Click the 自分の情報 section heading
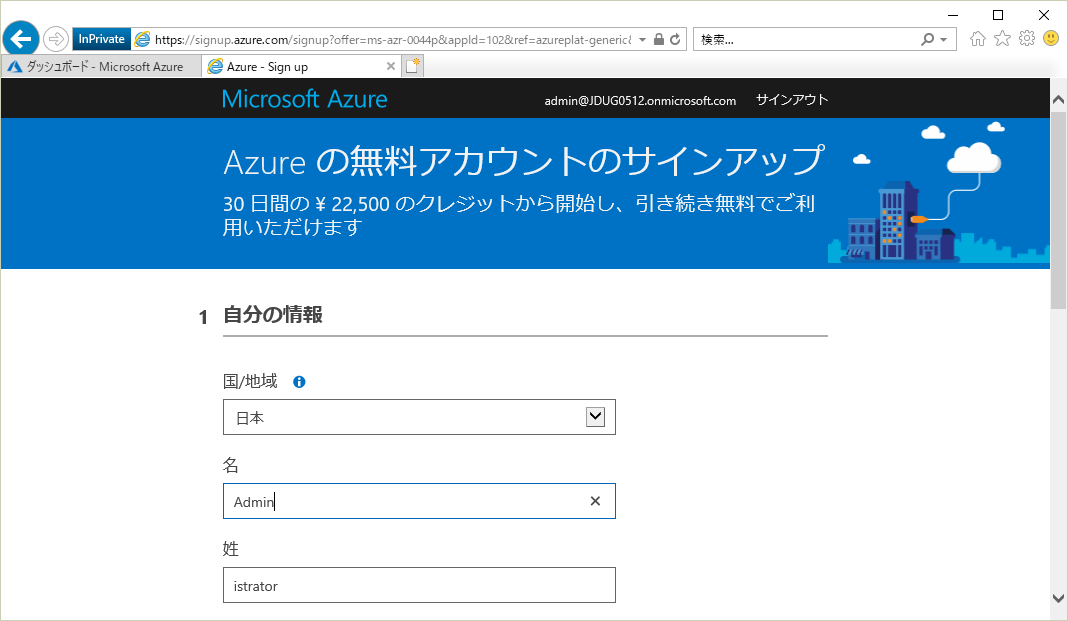The height and width of the screenshot is (621, 1068). 272,315
